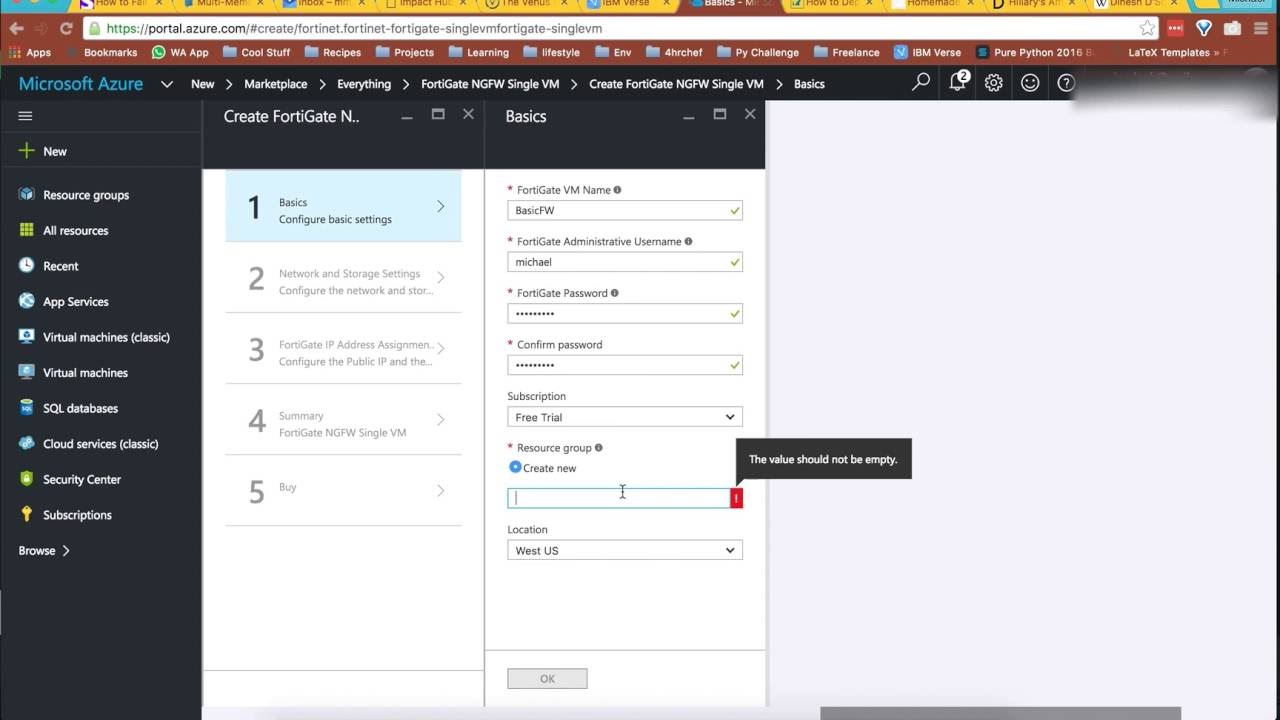Image resolution: width=1280 pixels, height=720 pixels.
Task: Click the Virtual machines monitor icon
Action: [26, 372]
